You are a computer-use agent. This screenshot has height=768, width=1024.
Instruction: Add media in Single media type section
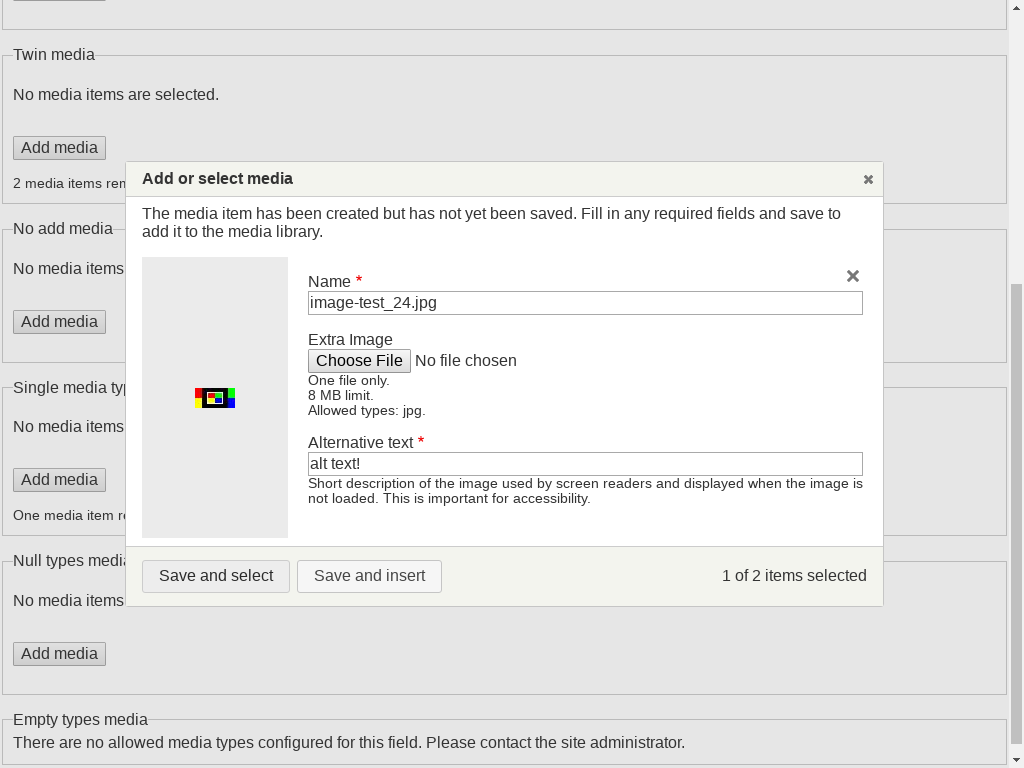(59, 480)
